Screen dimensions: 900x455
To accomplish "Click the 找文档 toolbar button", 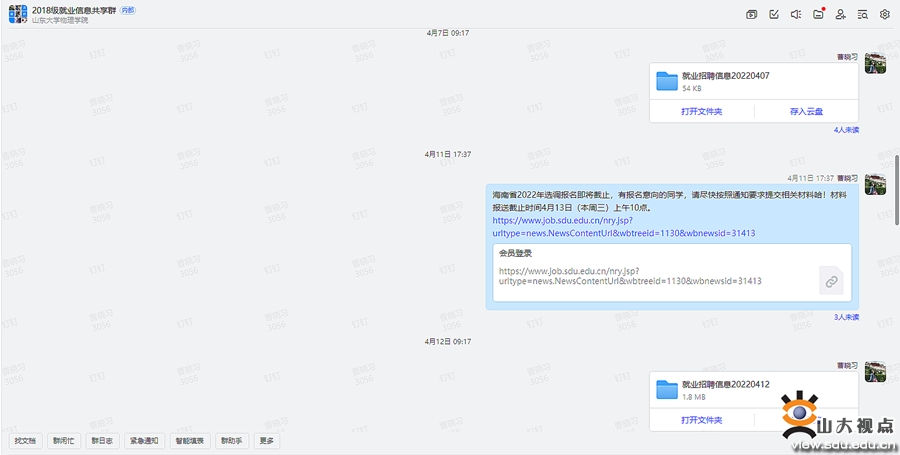I will point(25,440).
